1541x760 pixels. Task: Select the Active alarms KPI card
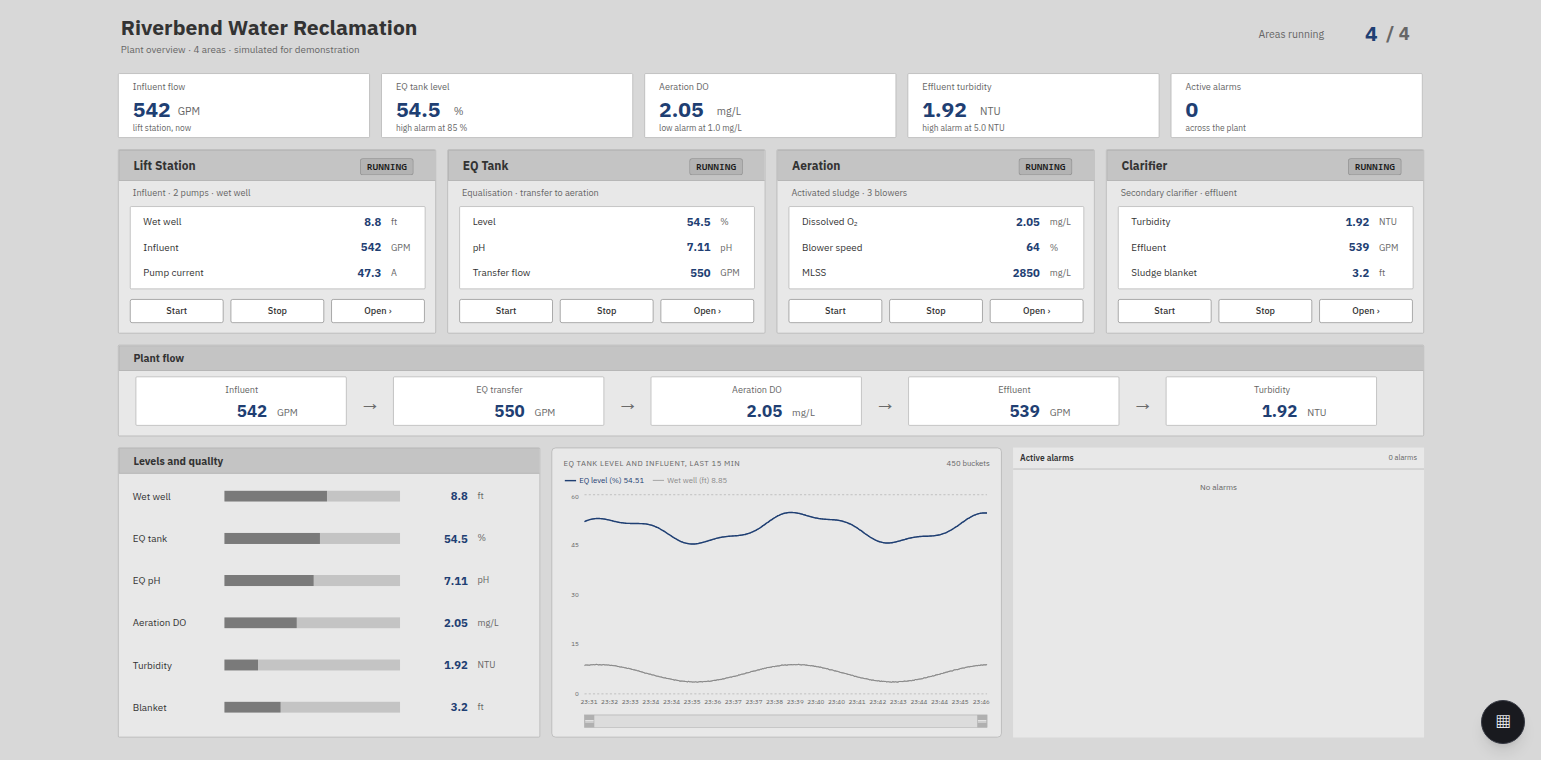(1297, 105)
